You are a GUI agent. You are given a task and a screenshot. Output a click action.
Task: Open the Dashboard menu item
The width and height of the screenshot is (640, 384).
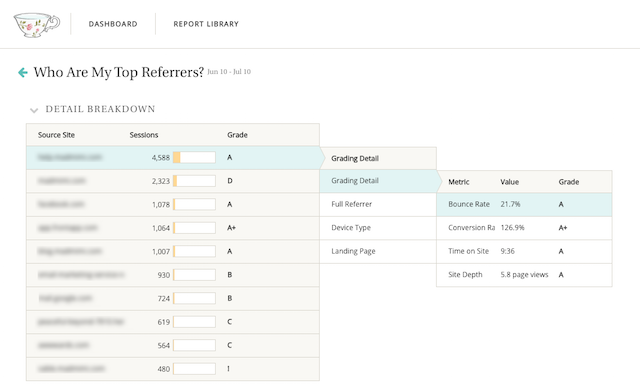tap(113, 24)
